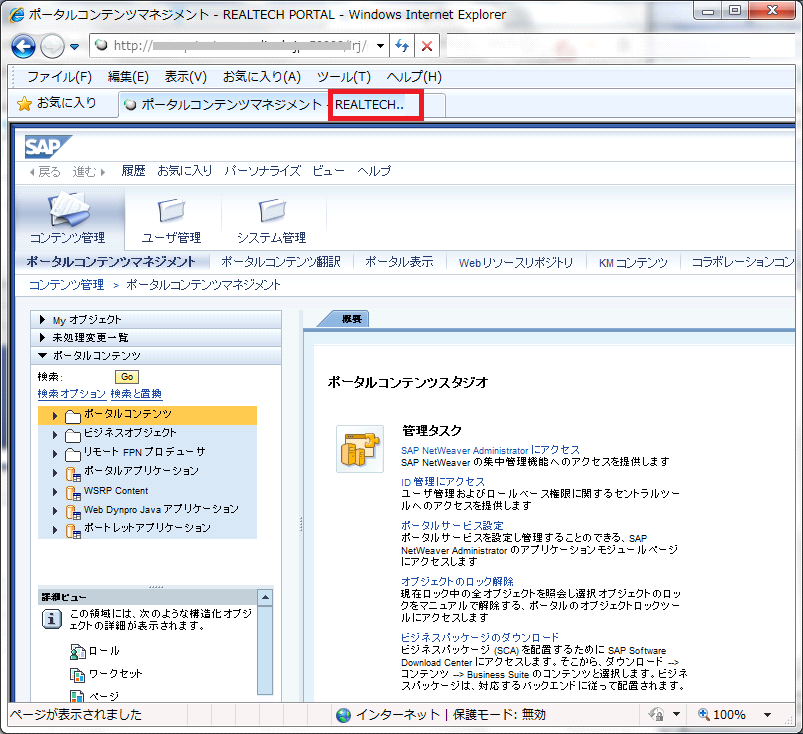The width and height of the screenshot is (803, 734).
Task: Click the お気に入り star favorites button
Action: click(x=56, y=103)
